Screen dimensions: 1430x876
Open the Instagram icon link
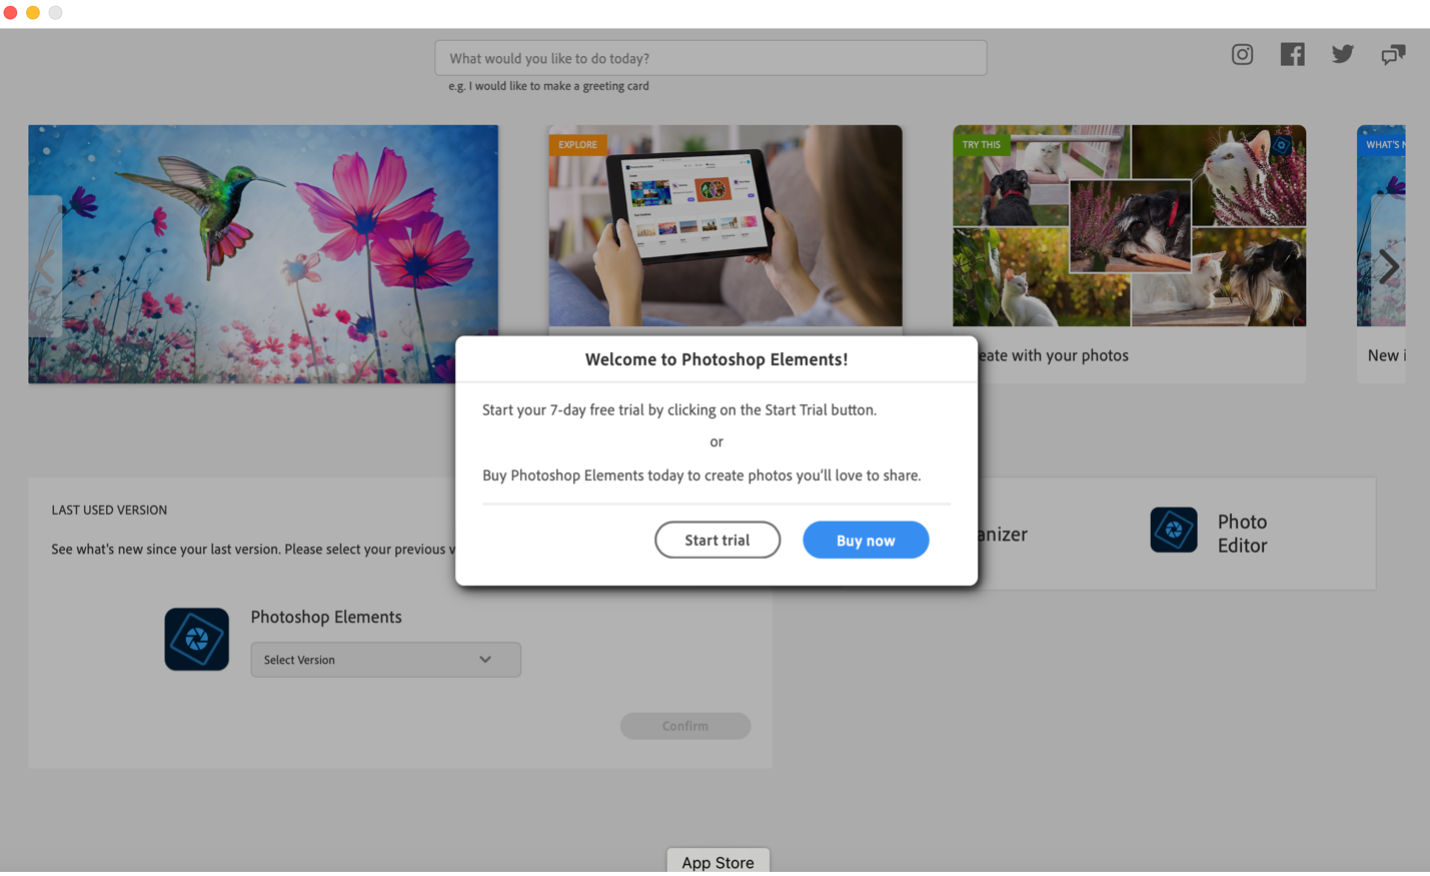[x=1242, y=55]
